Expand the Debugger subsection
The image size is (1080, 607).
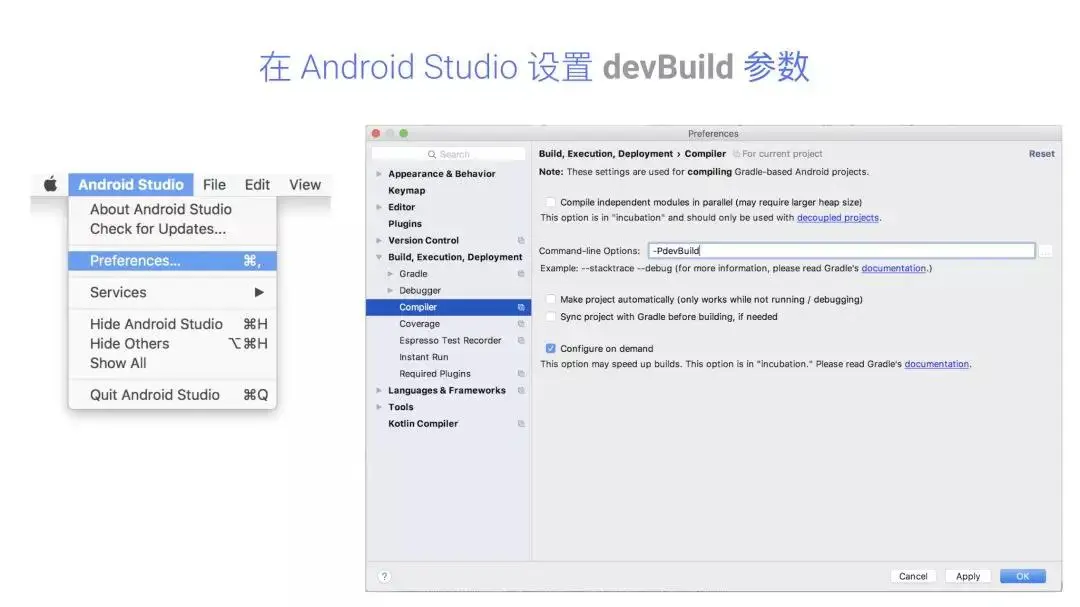click(390, 290)
